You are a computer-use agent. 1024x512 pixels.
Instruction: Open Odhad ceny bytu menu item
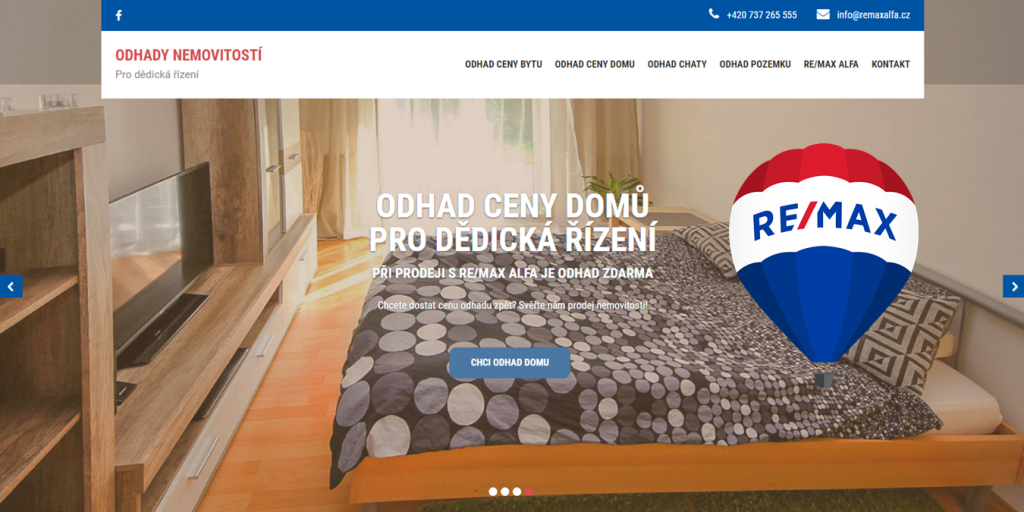pyautogui.click(x=504, y=64)
